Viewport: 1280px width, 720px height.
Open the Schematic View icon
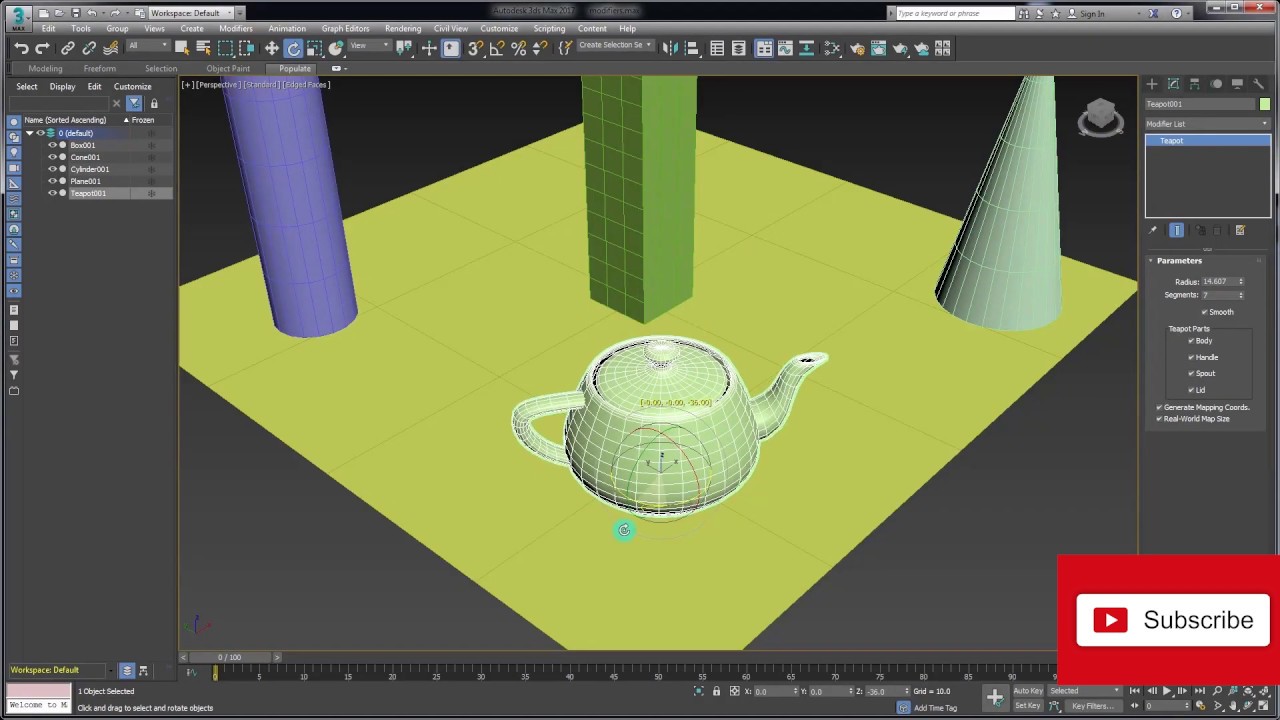pyautogui.click(x=807, y=48)
